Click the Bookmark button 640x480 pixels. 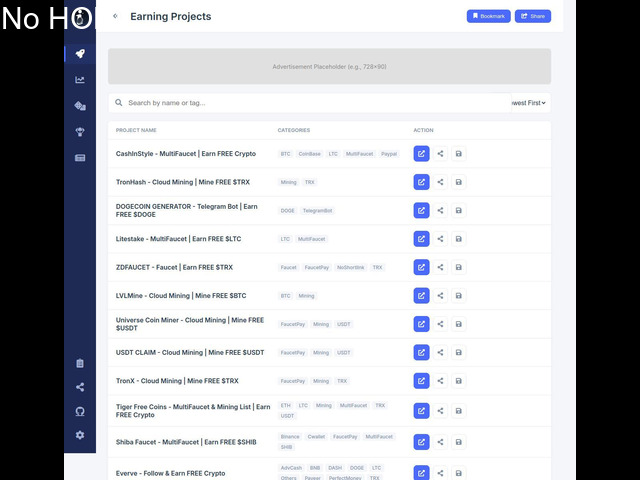tap(488, 16)
